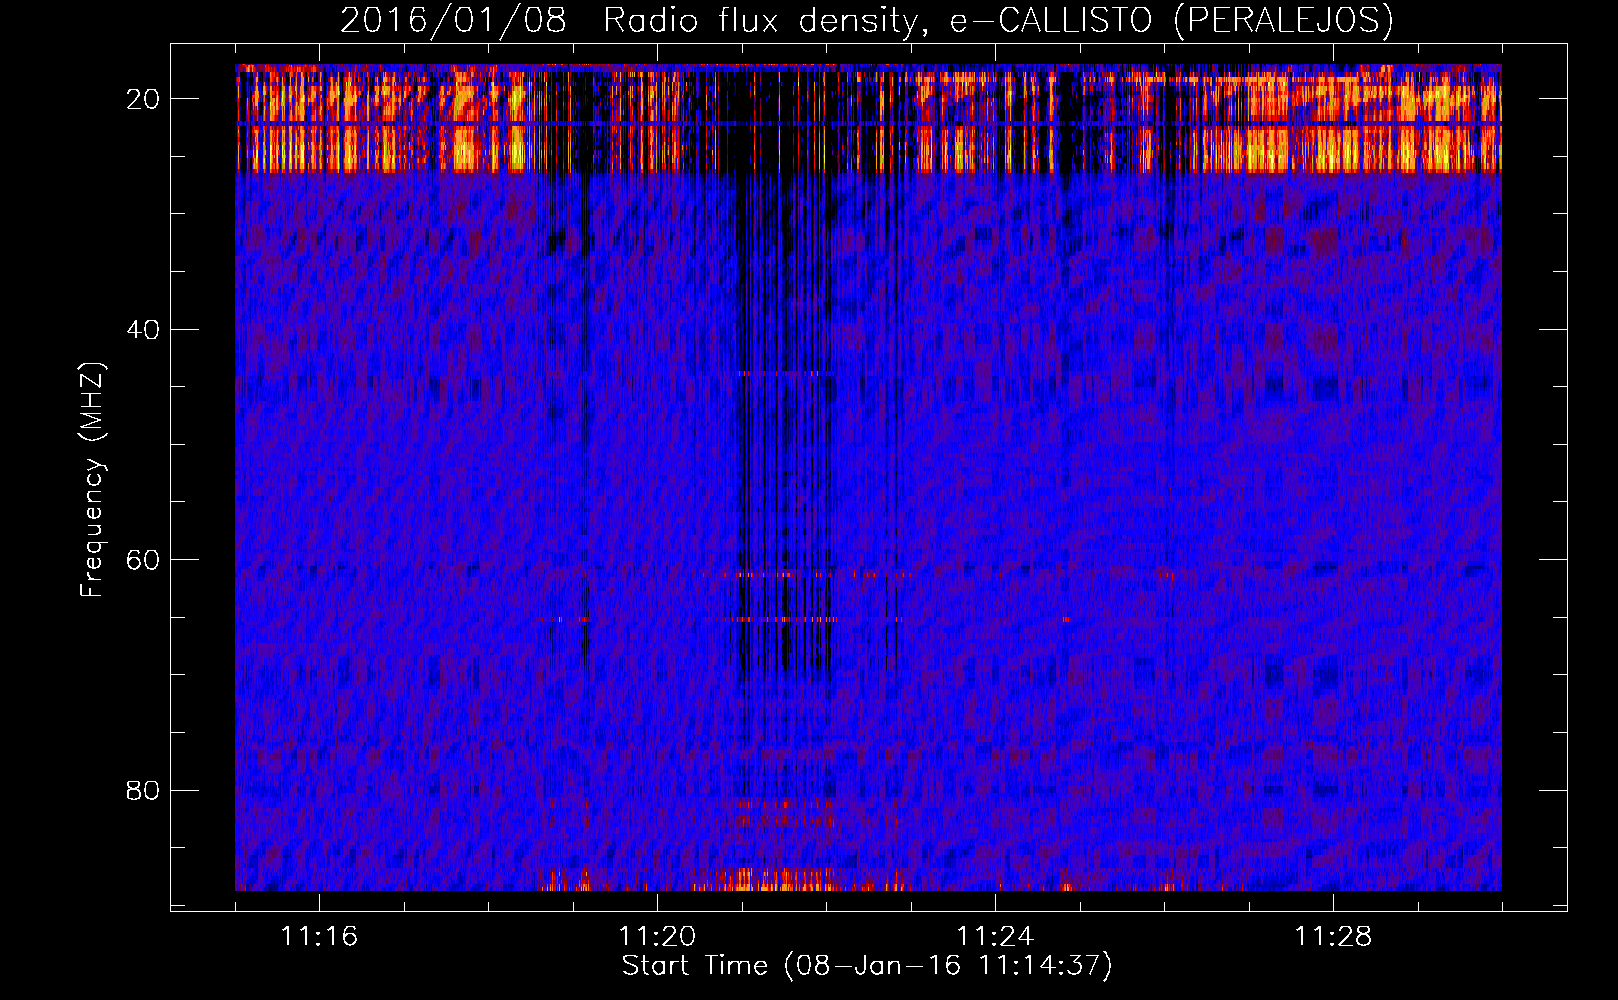This screenshot has width=1618, height=1000.
Task: Click the 'Frequency (MHZ)' axis label
Action: 92,481
